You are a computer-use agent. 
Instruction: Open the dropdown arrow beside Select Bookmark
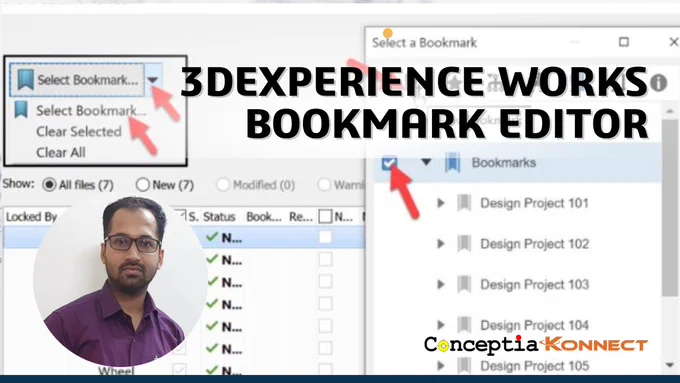[x=153, y=80]
